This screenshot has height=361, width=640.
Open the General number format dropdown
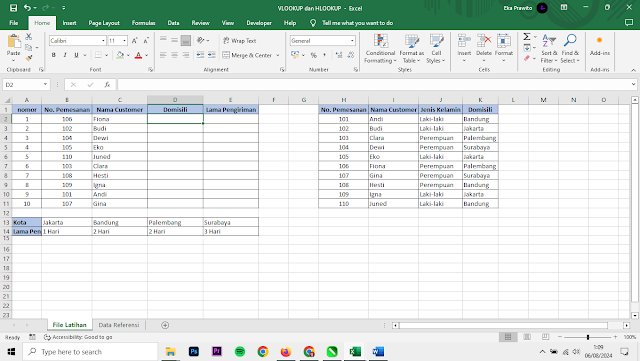(352, 41)
